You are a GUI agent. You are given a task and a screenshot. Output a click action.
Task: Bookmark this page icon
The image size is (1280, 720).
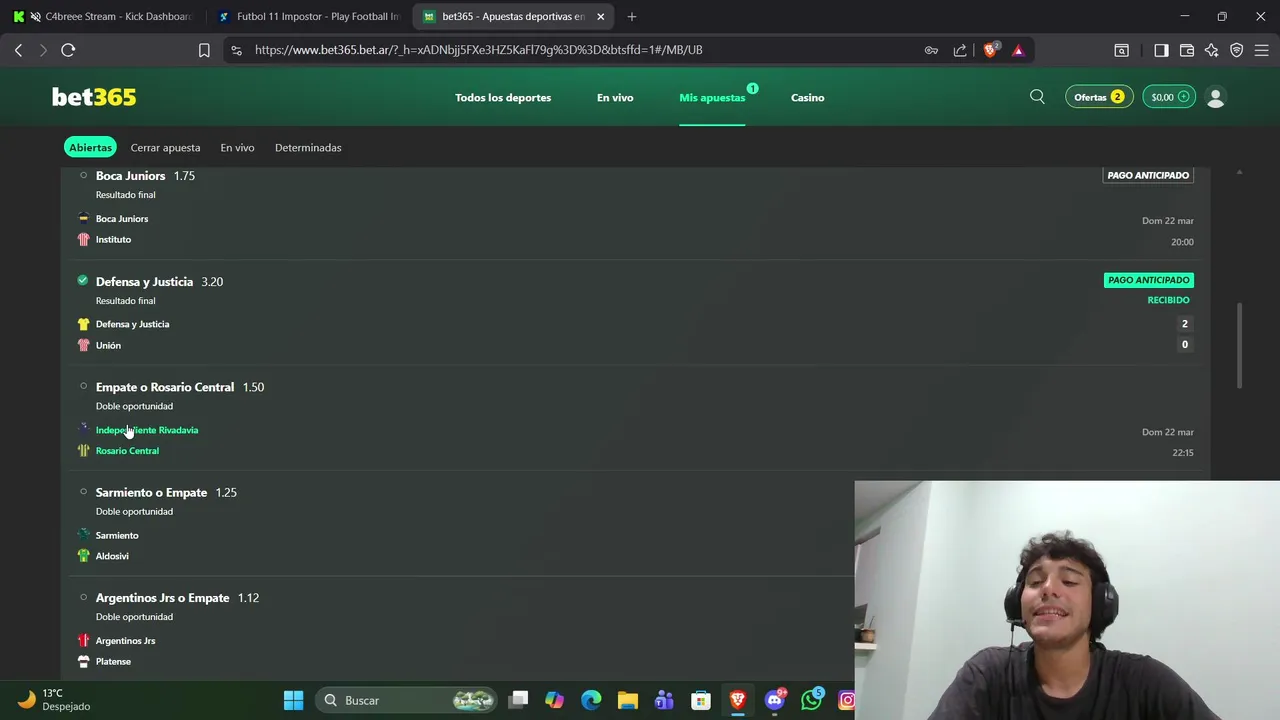(204, 50)
